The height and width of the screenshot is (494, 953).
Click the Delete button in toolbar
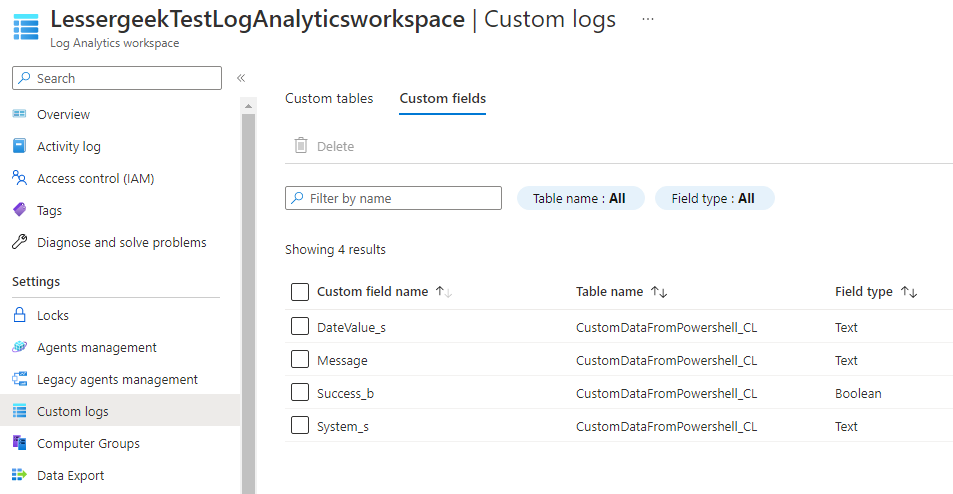tap(324, 146)
